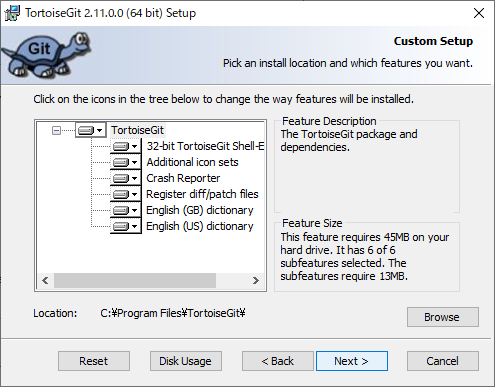Select the Crash Reporter tree item

point(183,178)
